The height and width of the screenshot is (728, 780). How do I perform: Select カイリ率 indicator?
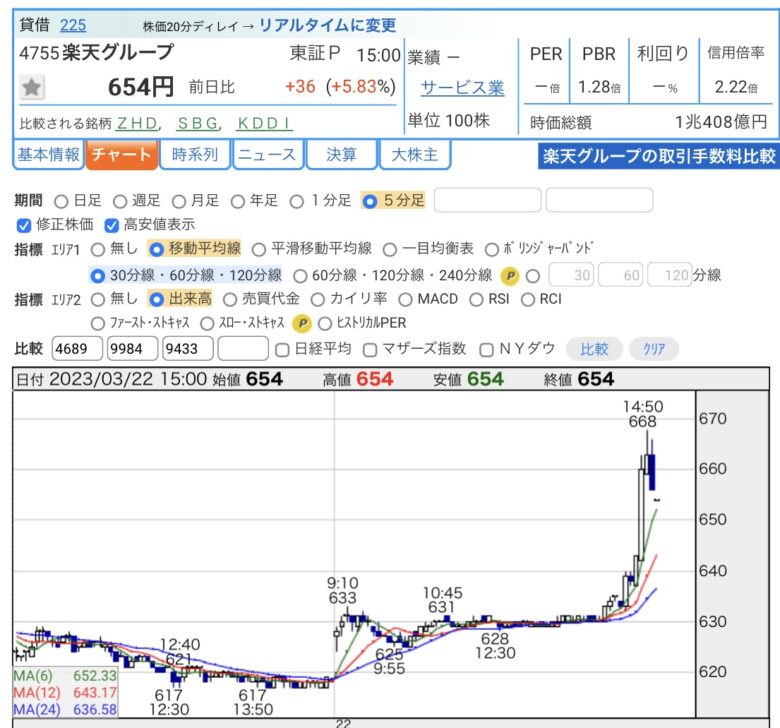click(317, 300)
